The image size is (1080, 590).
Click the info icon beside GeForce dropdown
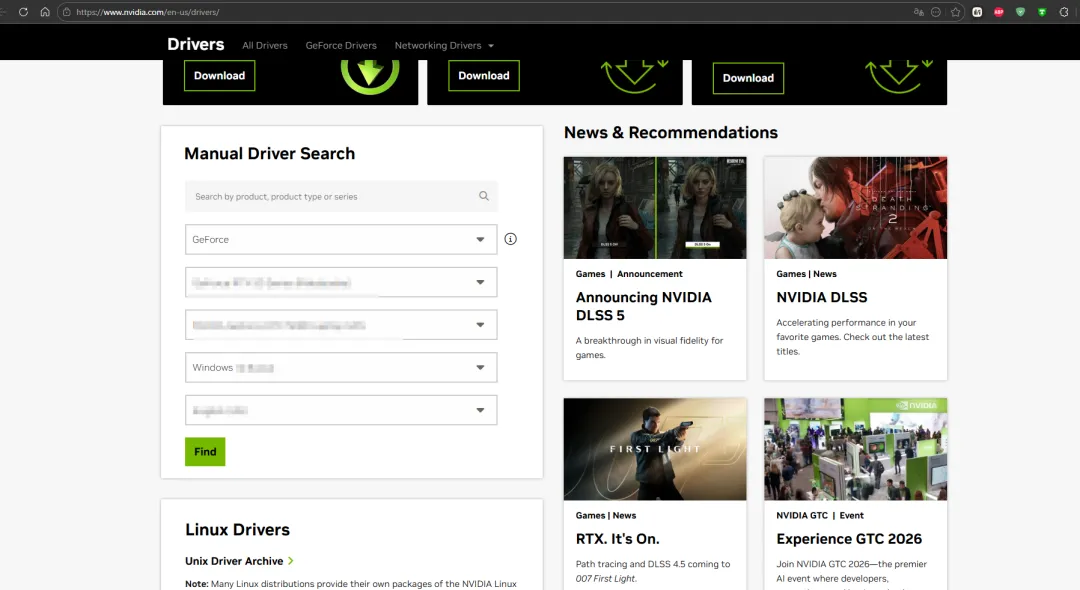[510, 239]
